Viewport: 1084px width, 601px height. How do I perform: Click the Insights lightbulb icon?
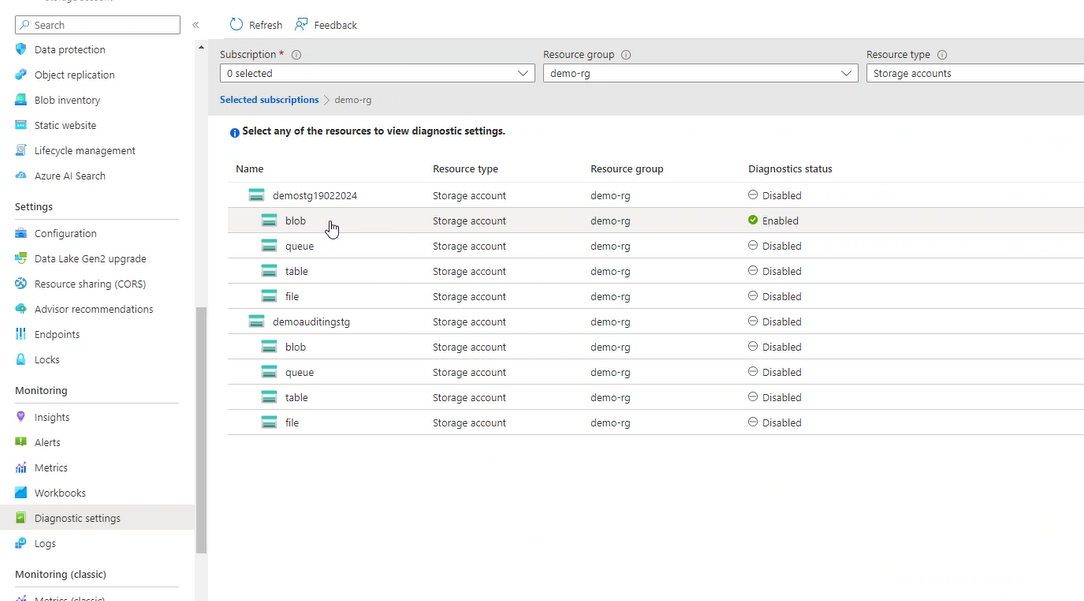tap(21, 417)
